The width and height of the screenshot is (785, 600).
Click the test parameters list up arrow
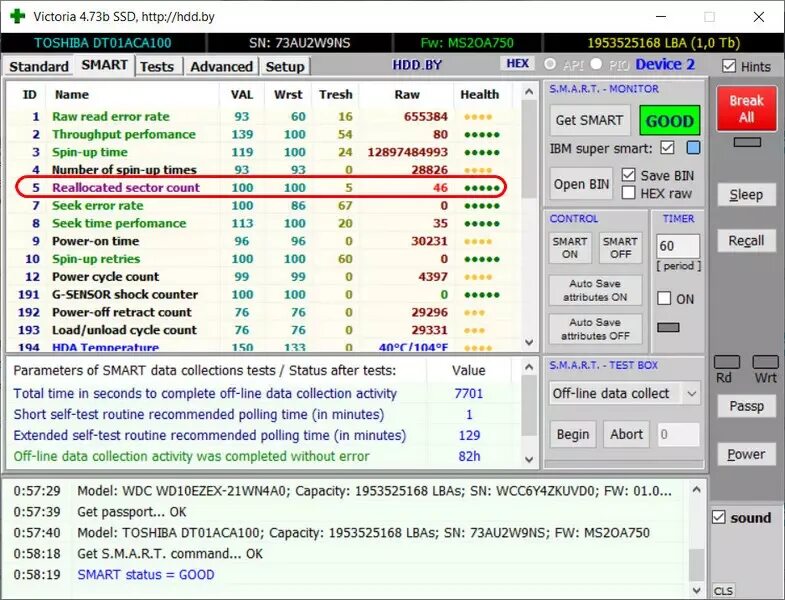click(x=529, y=368)
